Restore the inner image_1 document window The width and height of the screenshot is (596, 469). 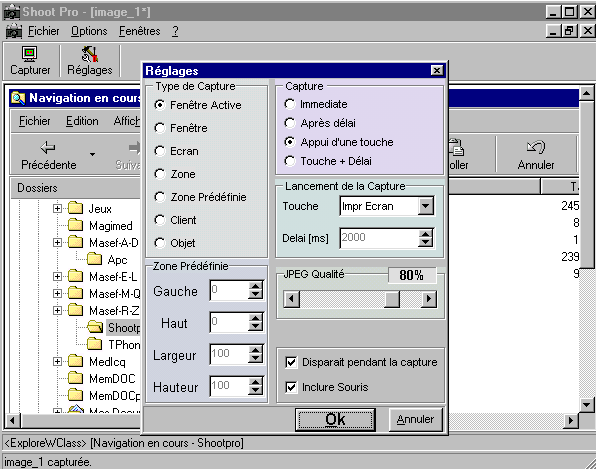click(x=569, y=30)
